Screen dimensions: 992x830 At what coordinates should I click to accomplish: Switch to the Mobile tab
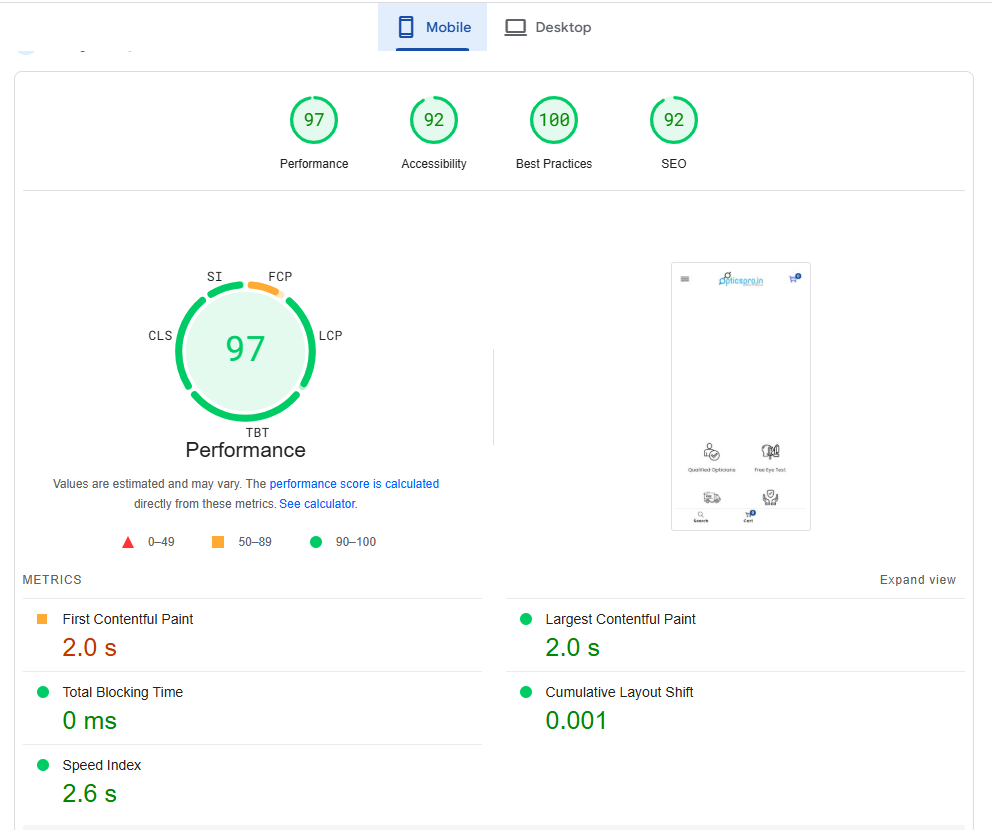click(433, 27)
